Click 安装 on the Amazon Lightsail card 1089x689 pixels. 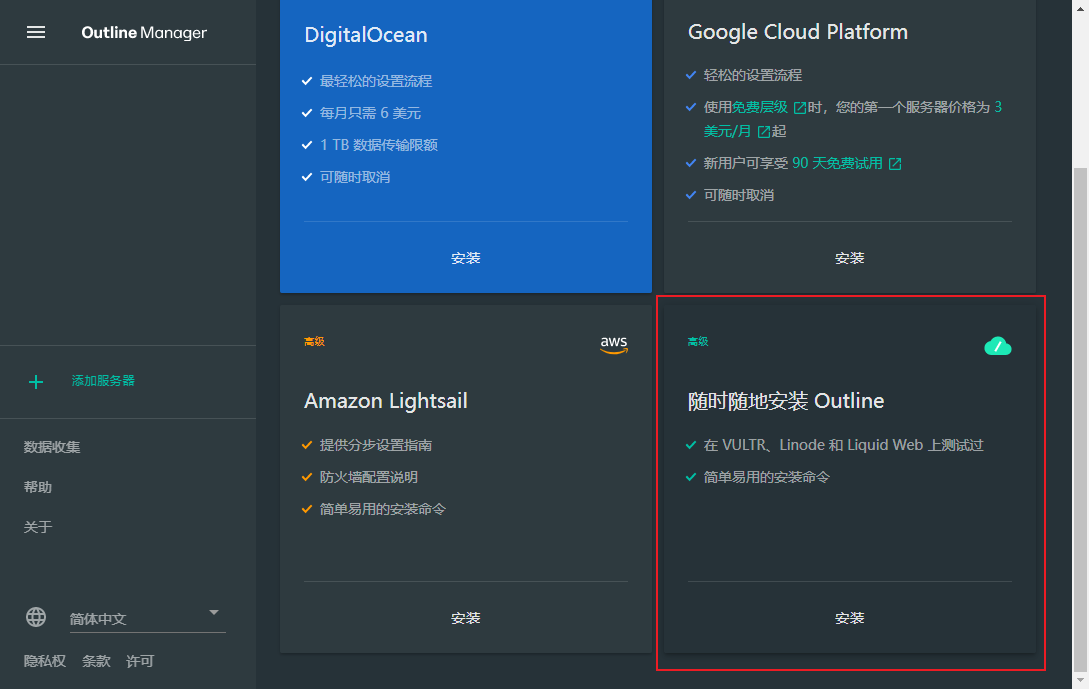pos(465,618)
